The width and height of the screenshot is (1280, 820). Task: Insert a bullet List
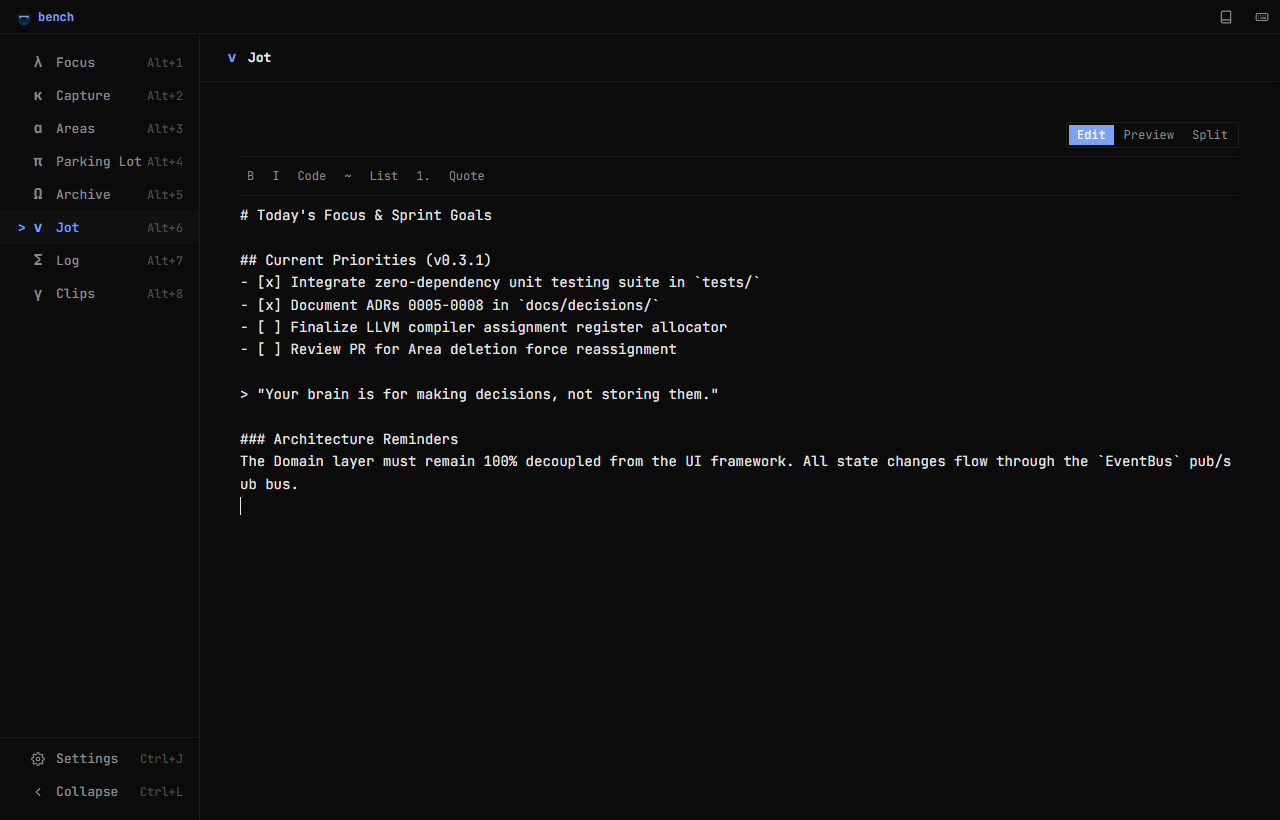click(x=384, y=176)
